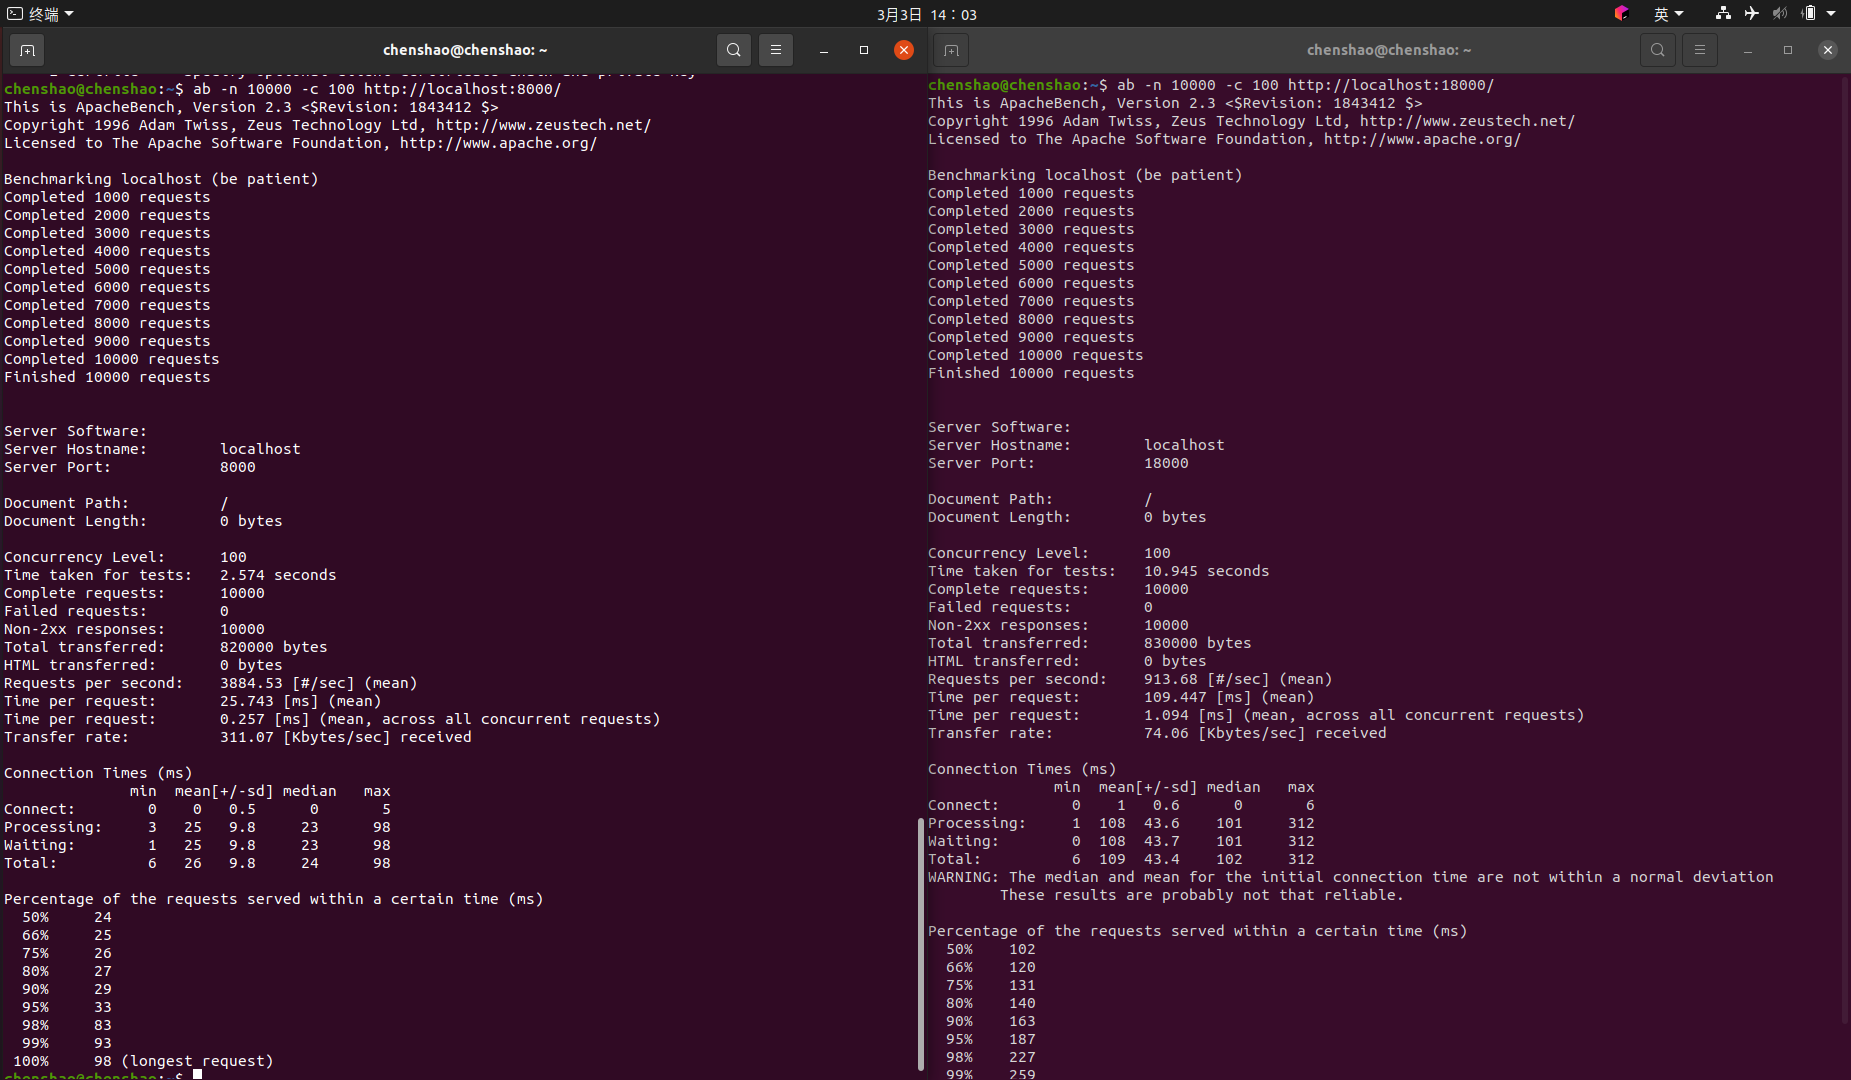Open the 英 input method dropdown
The height and width of the screenshot is (1080, 1851).
pyautogui.click(x=1668, y=13)
